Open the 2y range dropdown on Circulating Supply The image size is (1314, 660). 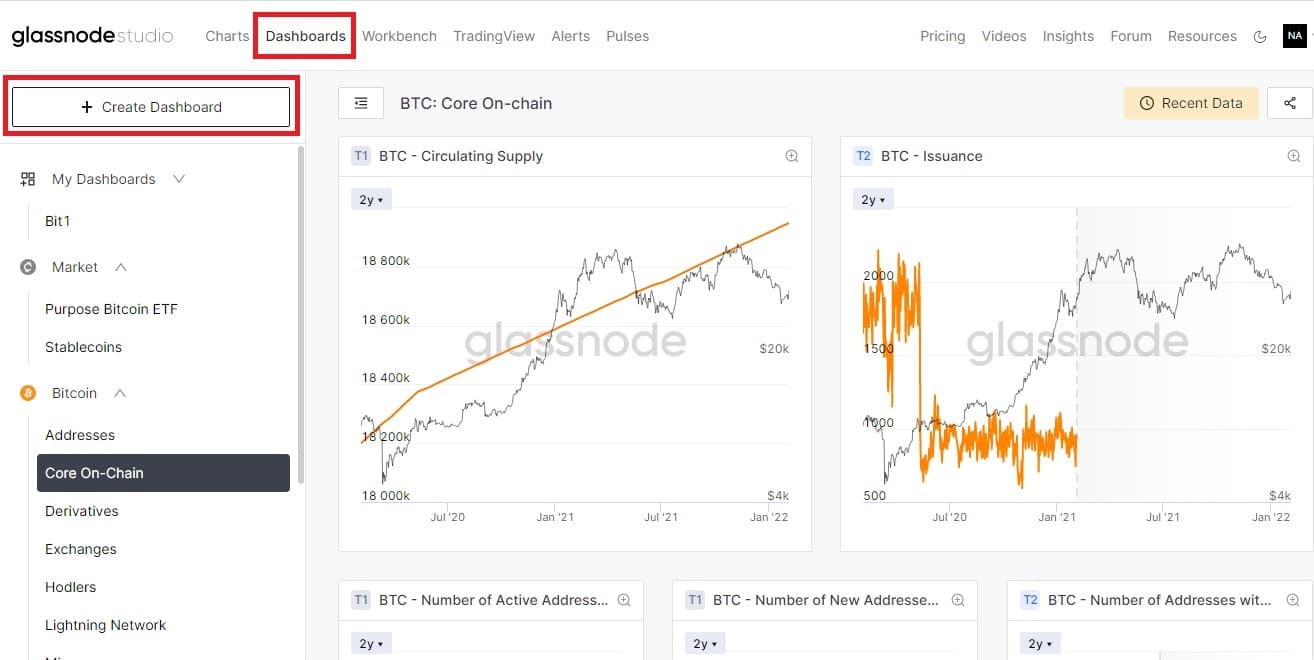point(372,200)
